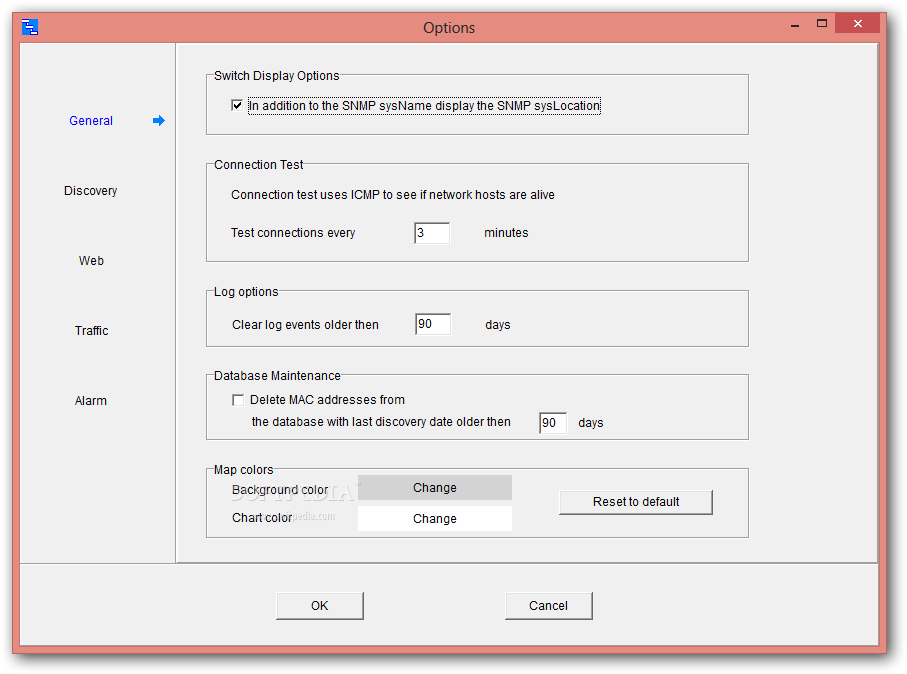Maximize the Options window
907x674 pixels.
822,24
